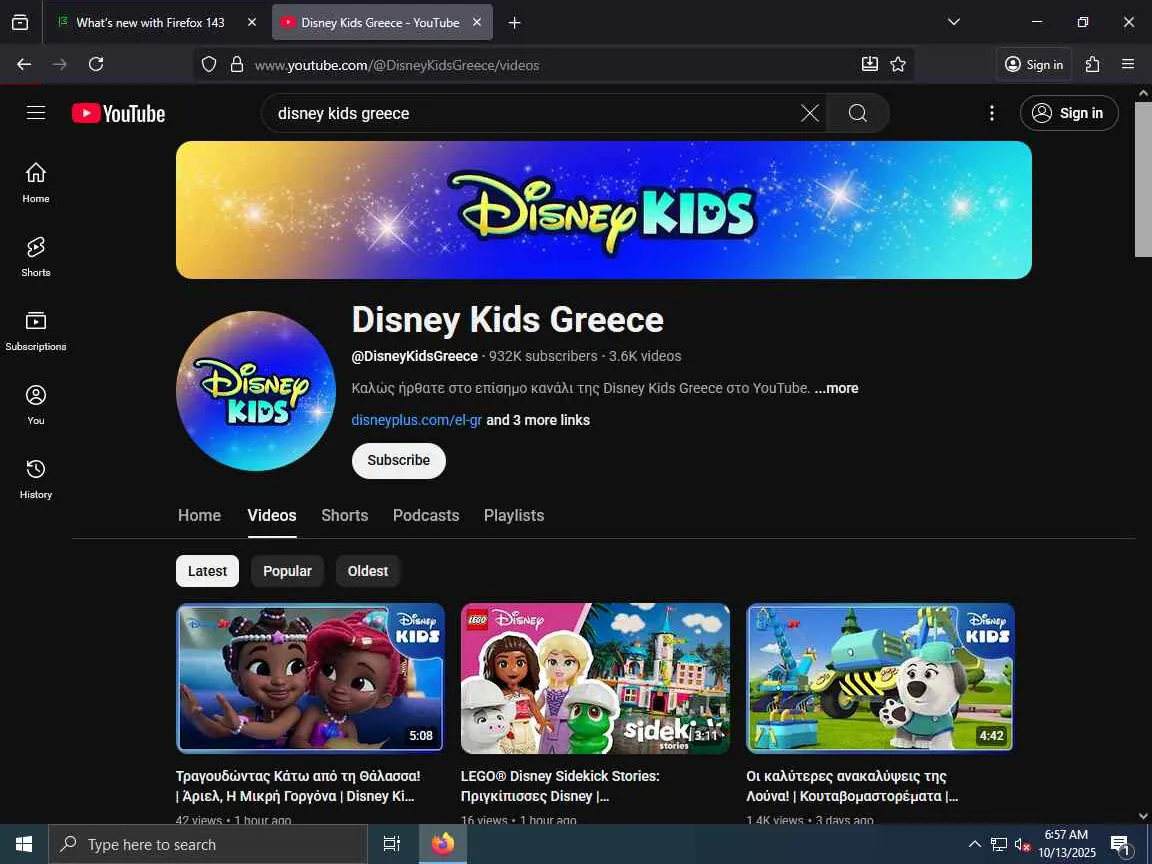Show hidden system tray icons
This screenshot has width=1152, height=864.
point(975,844)
